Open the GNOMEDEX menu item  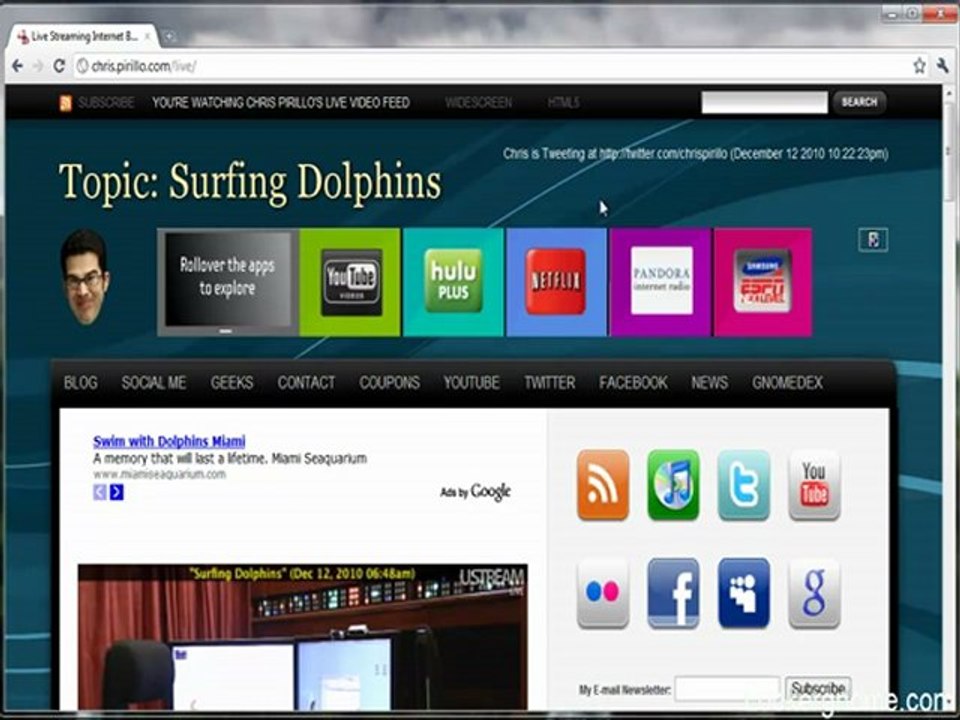787,383
